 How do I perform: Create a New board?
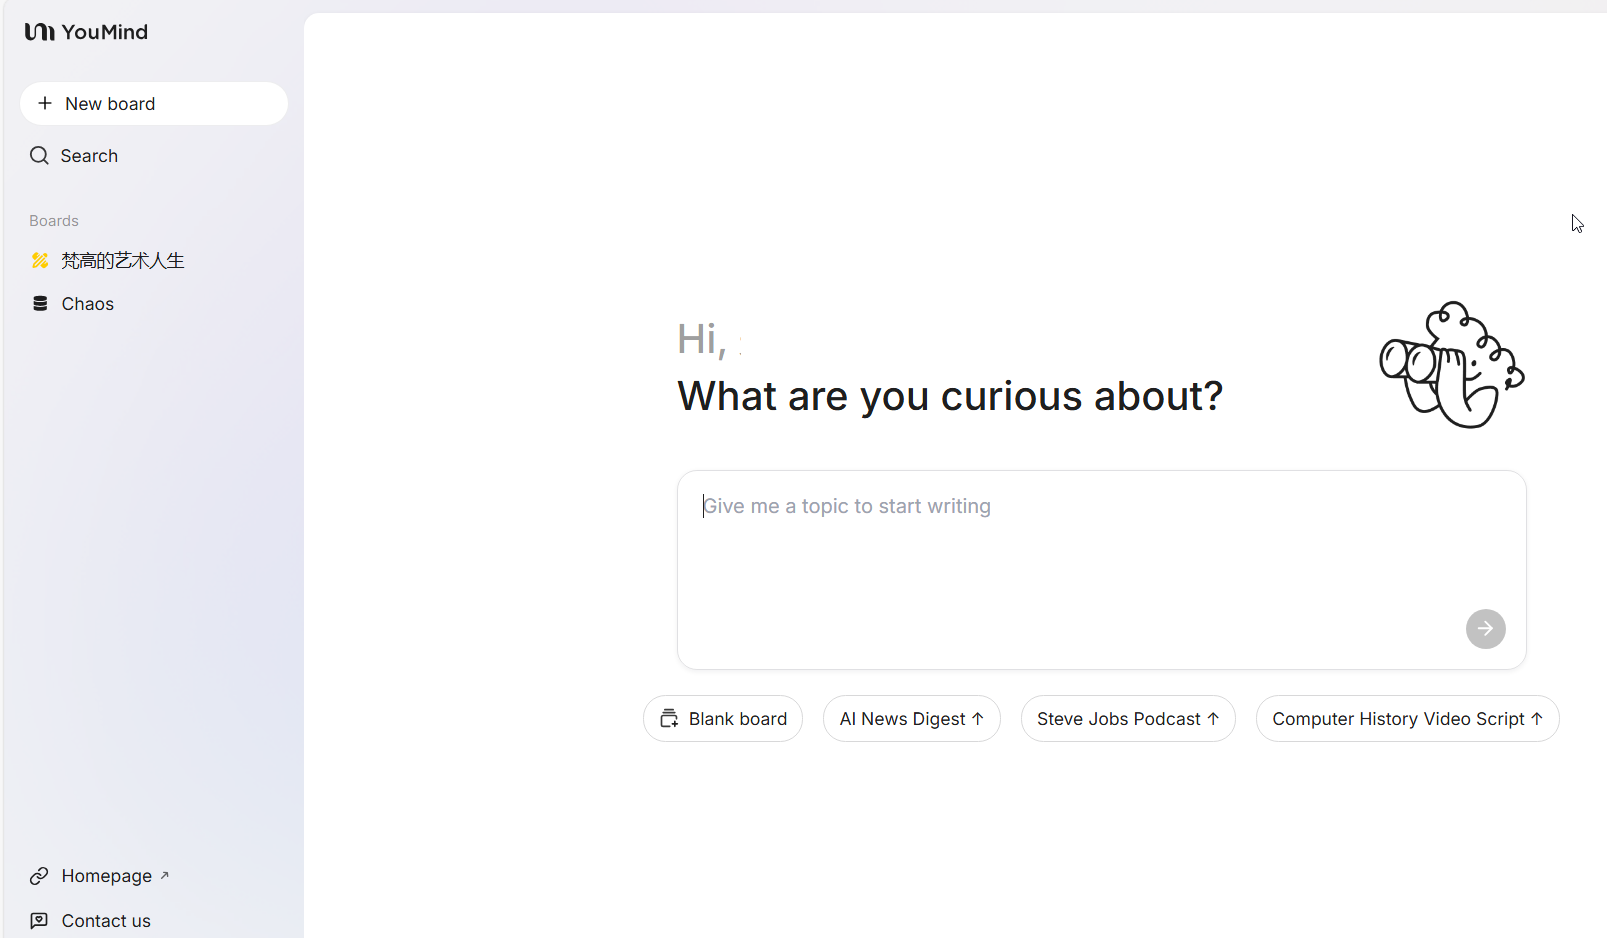tap(154, 103)
